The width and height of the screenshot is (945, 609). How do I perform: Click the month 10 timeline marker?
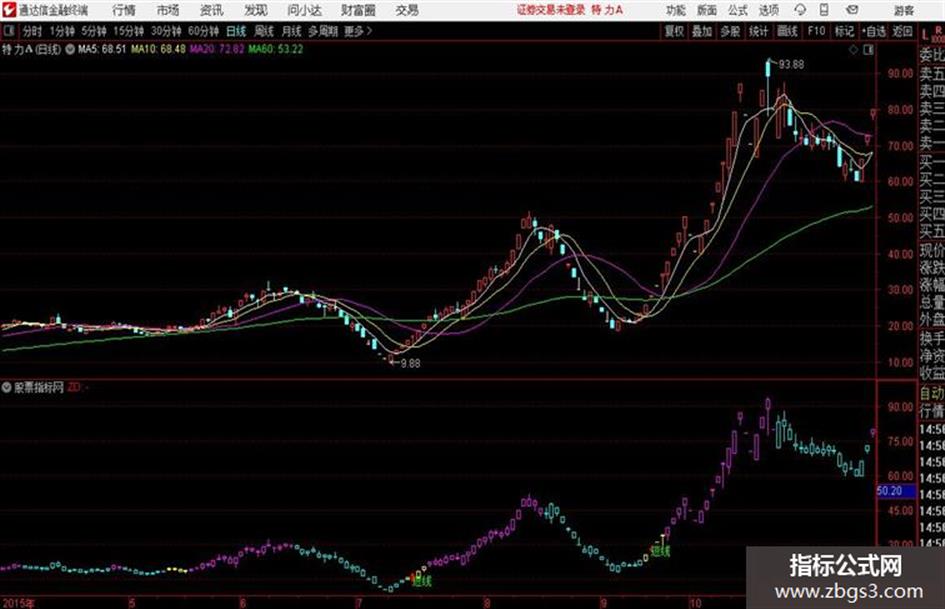tap(695, 603)
